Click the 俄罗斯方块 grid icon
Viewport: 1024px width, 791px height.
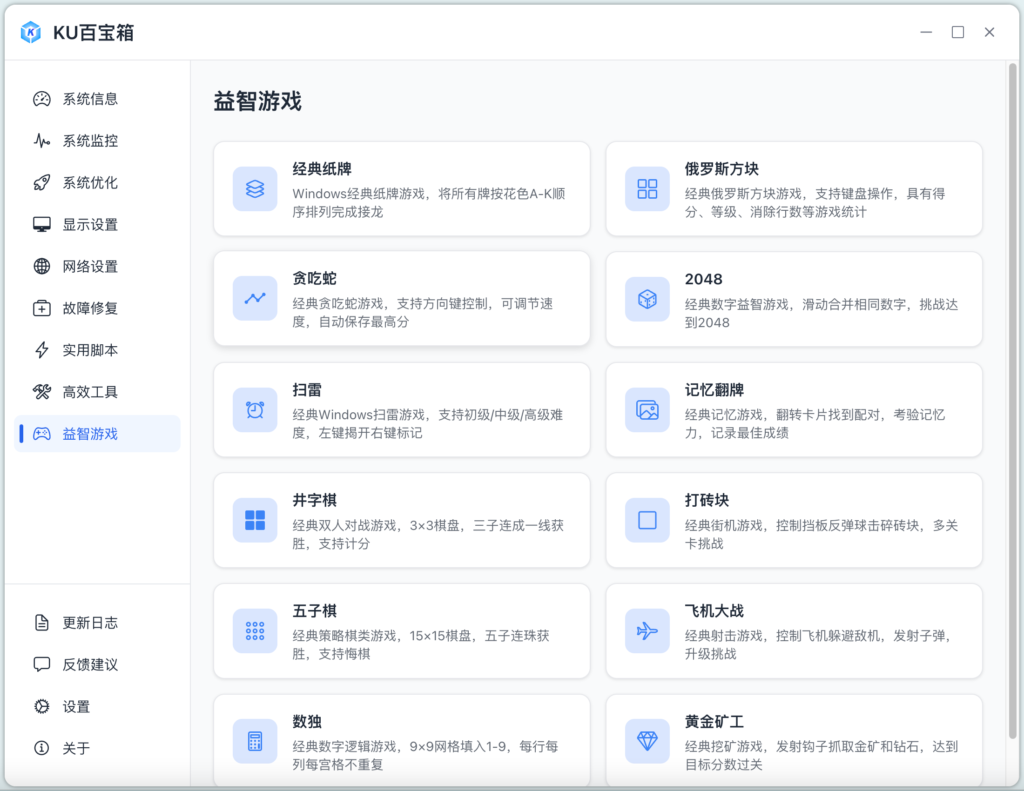coord(647,189)
